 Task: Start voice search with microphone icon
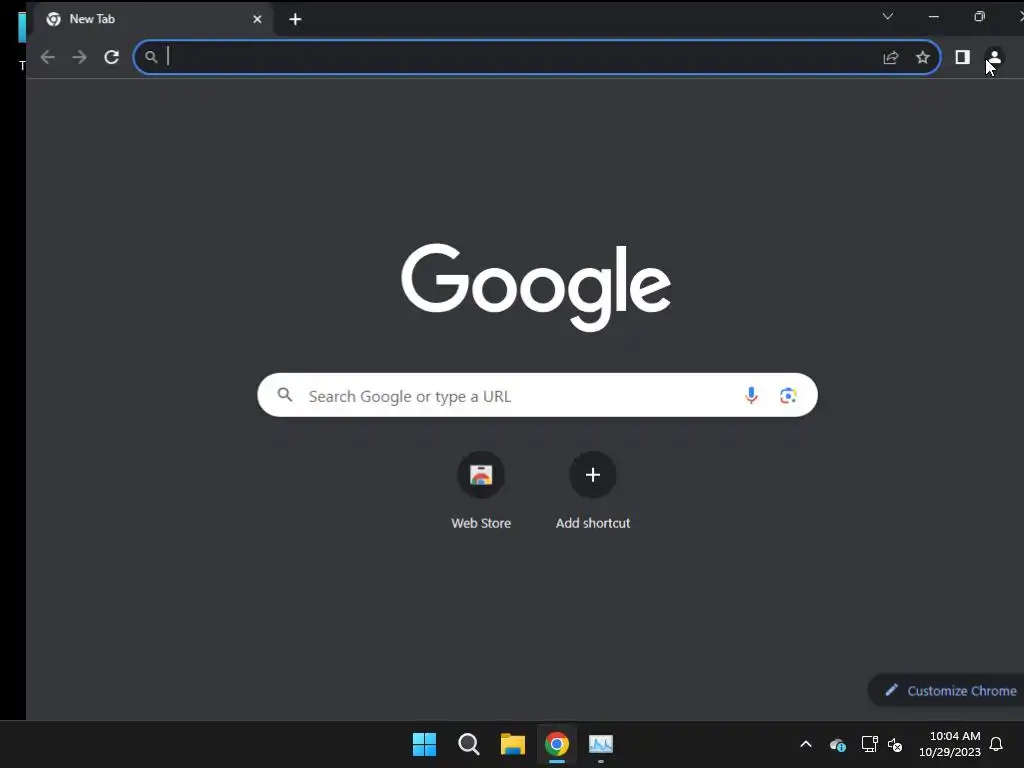(x=752, y=395)
